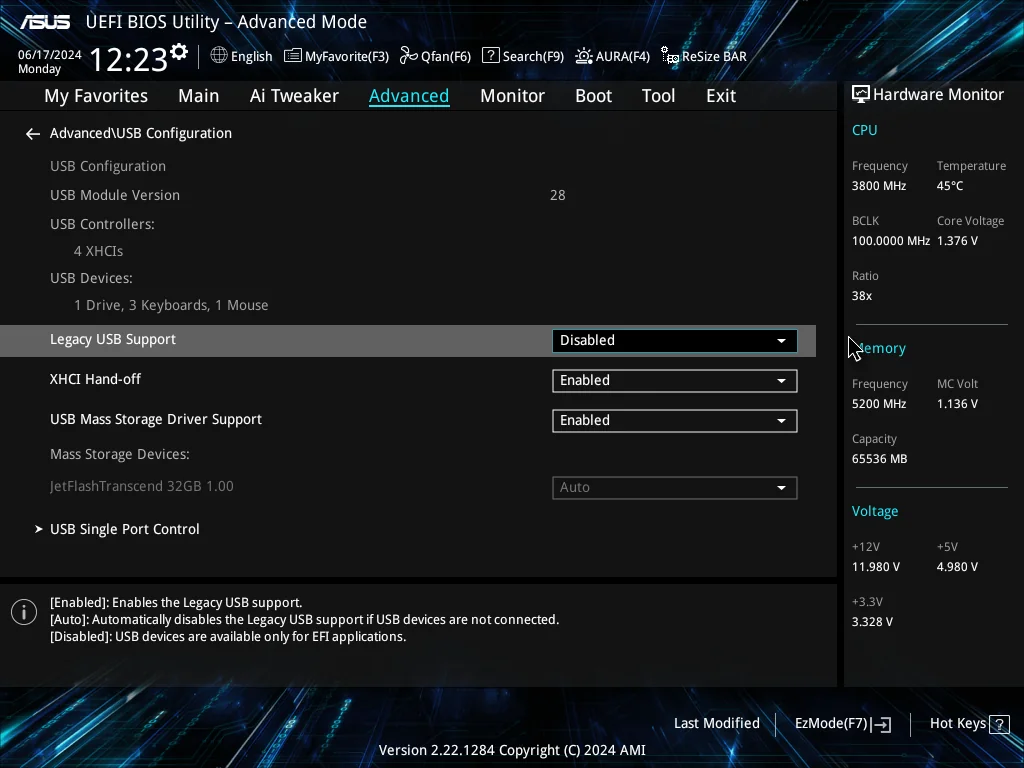Click +3.3V reading 3.328 V
The image size is (1024, 768).
872,622
